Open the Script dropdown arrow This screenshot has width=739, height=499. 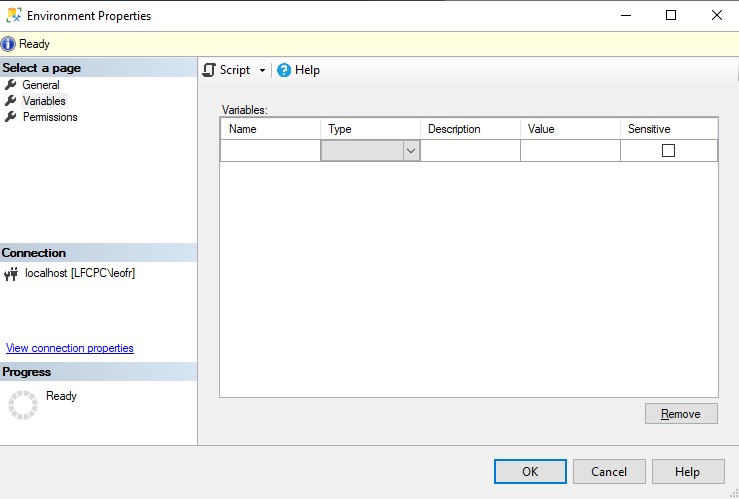coord(262,70)
